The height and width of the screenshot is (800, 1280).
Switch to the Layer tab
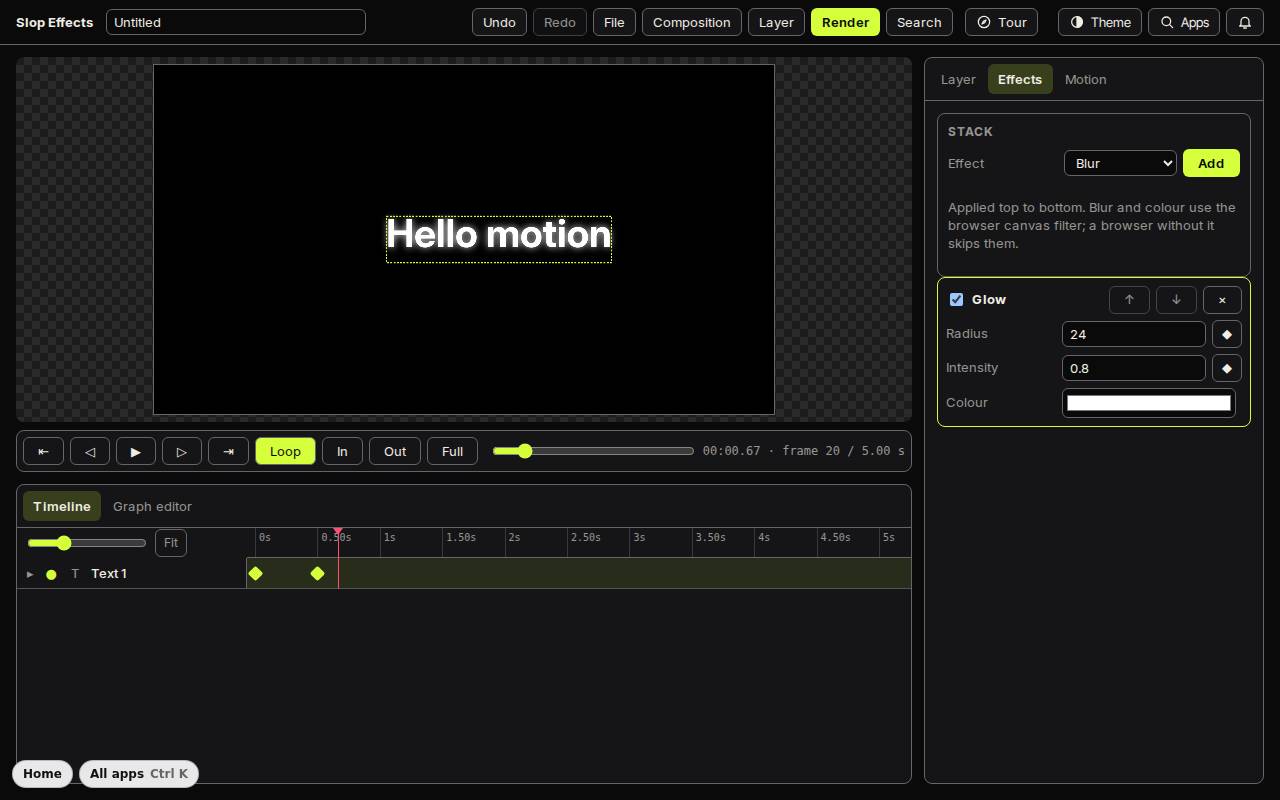click(x=958, y=79)
